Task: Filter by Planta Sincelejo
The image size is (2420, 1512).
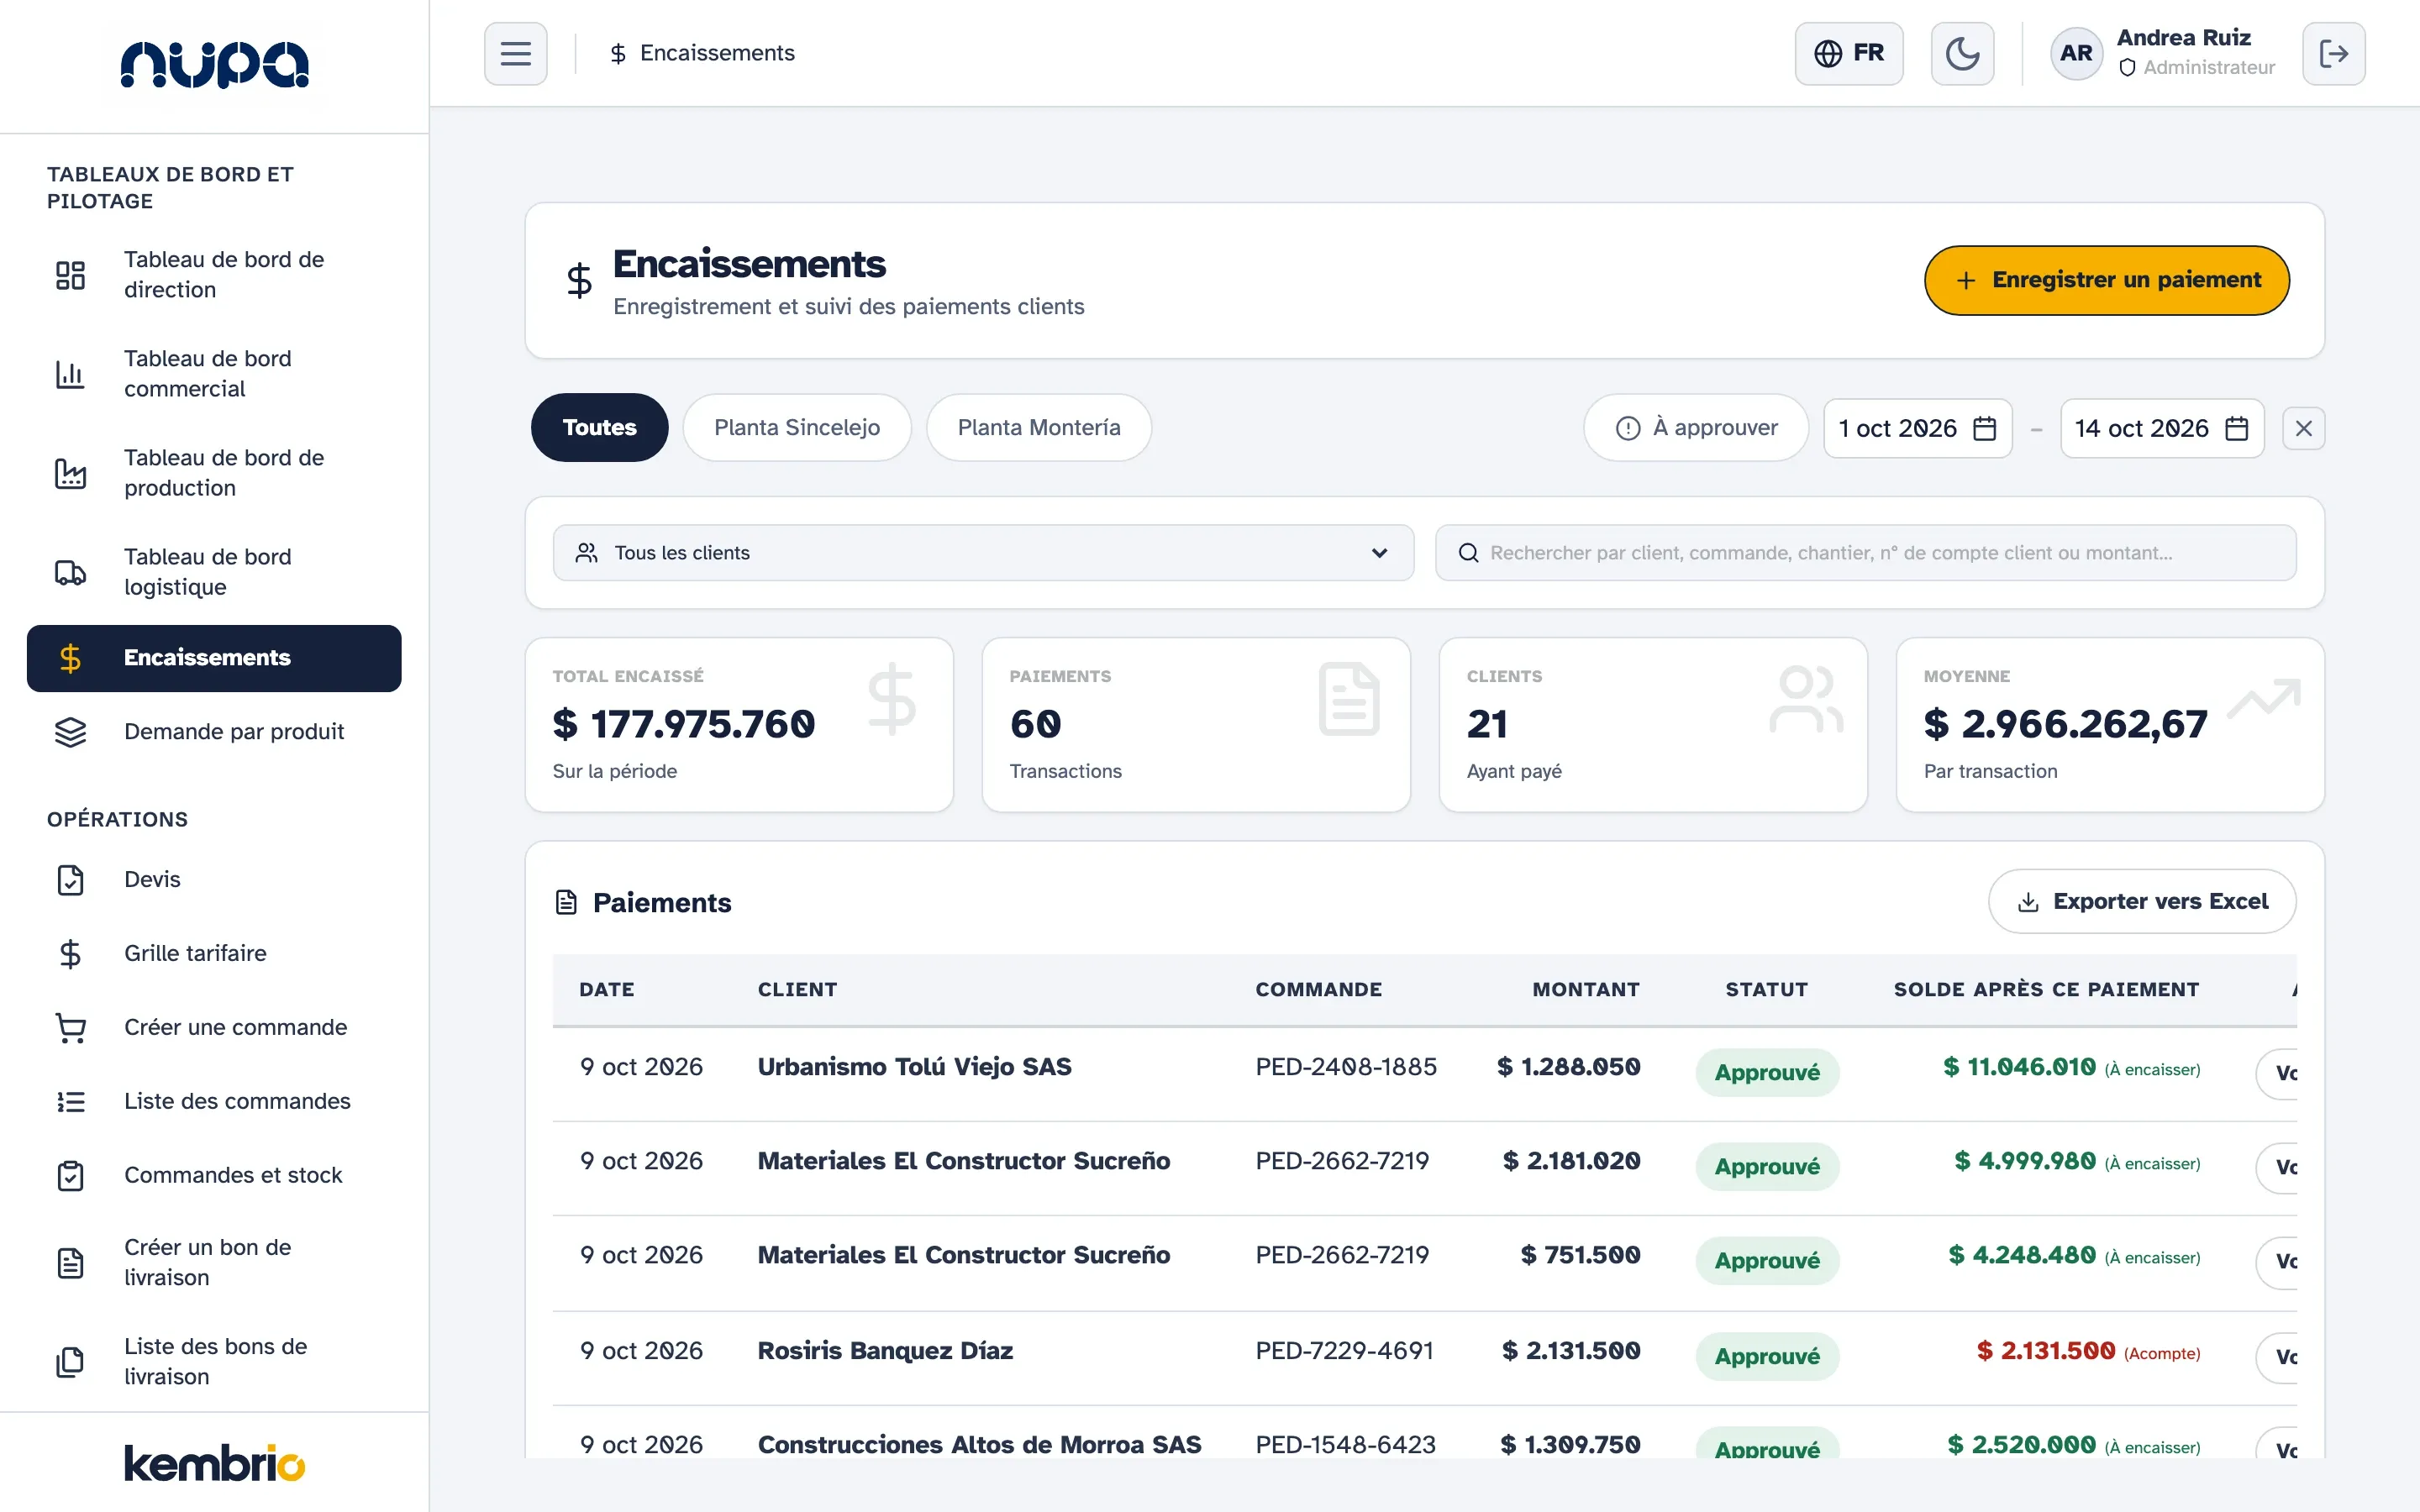Action: click(797, 428)
